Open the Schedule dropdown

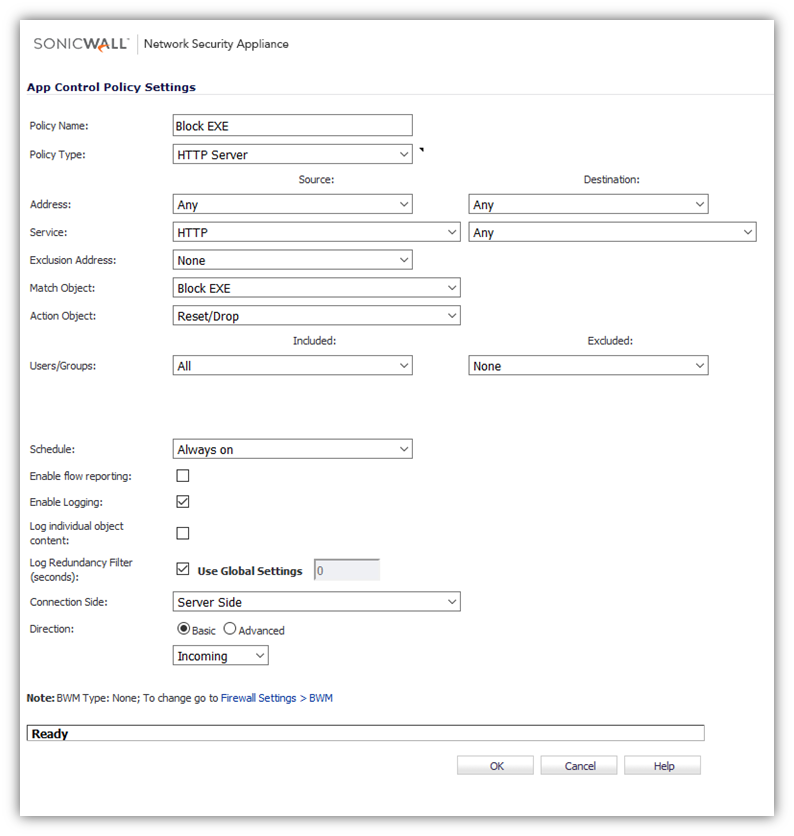(x=292, y=450)
